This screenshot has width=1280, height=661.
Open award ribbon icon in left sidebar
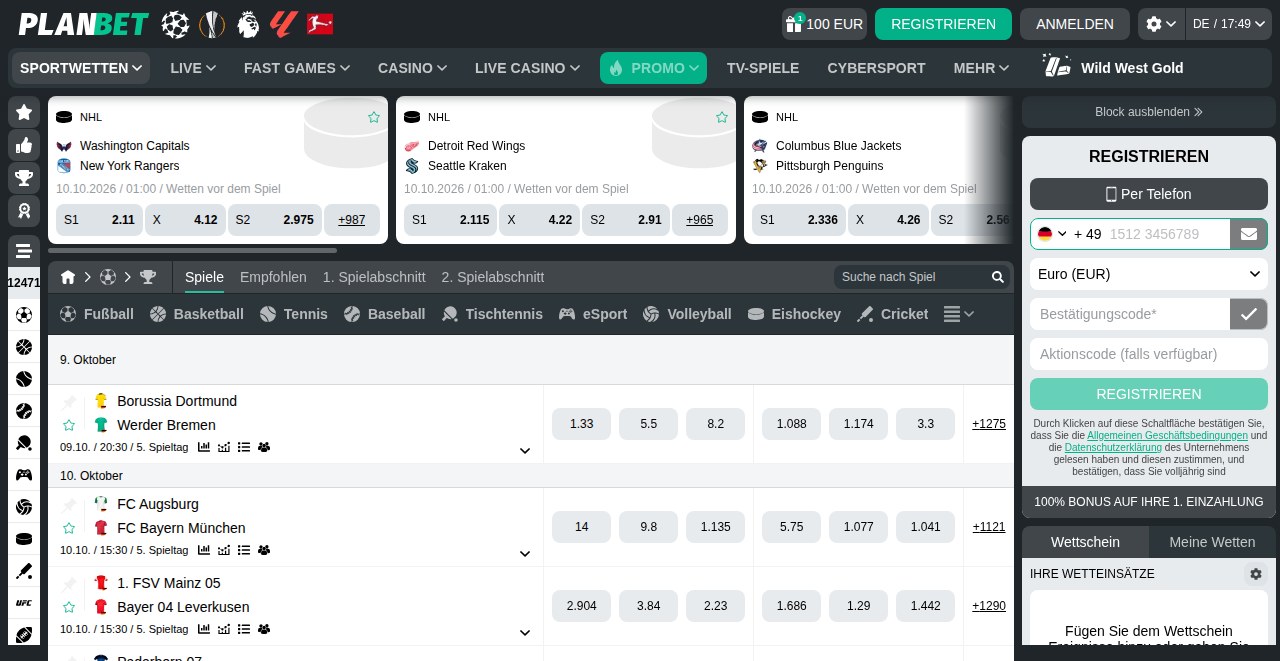point(24,210)
